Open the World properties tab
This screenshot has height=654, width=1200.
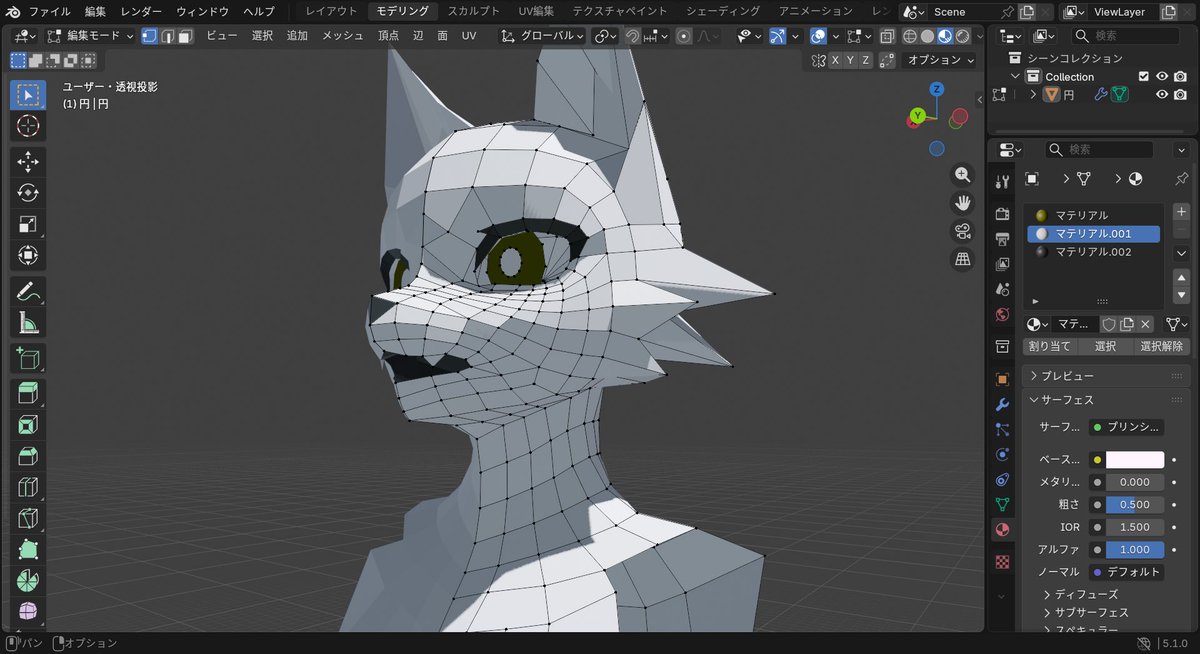pos(1002,314)
